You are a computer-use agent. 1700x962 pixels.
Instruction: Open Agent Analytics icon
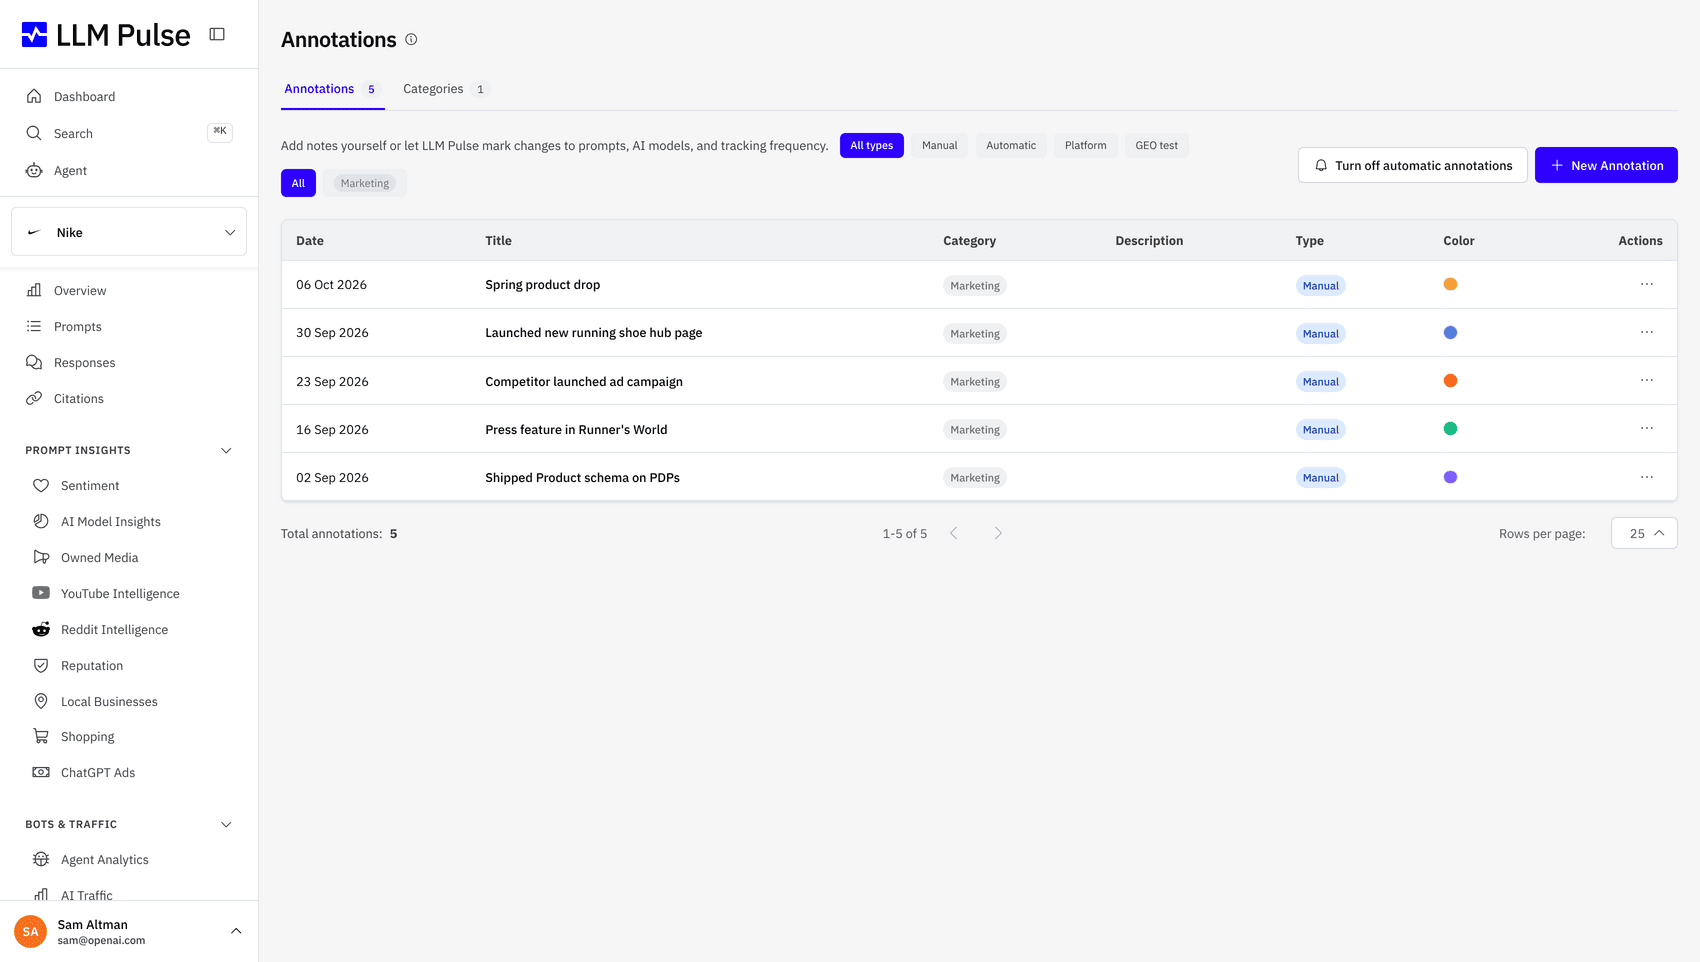(x=41, y=859)
